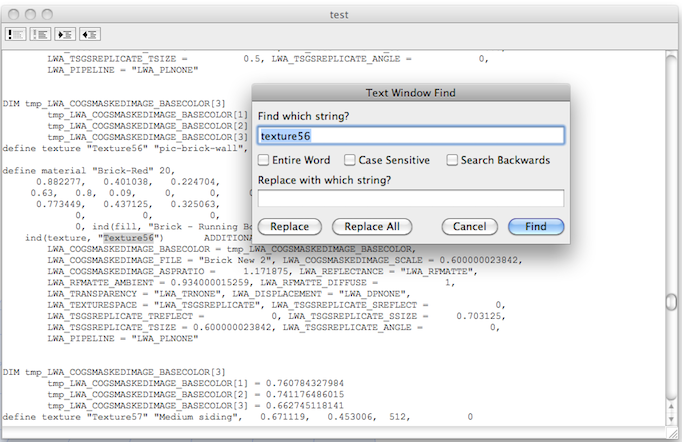Click the value 1.171875 after LWA_COGSMASKEDIMAGE_ASPRATIO
The height and width of the screenshot is (442, 682).
tap(266, 271)
